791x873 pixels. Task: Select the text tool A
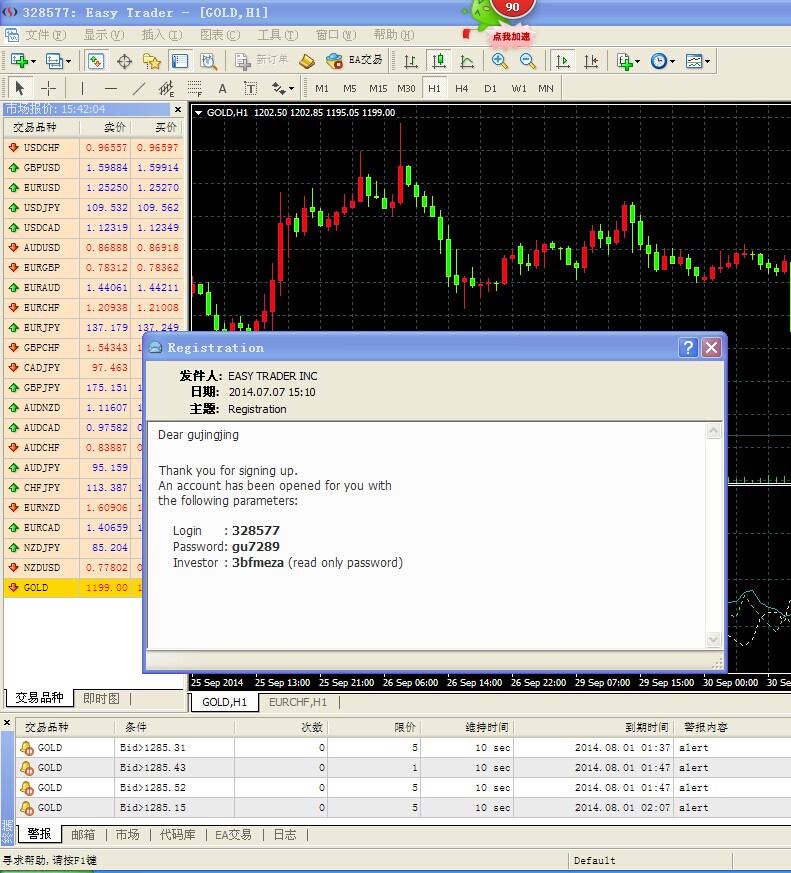[223, 88]
